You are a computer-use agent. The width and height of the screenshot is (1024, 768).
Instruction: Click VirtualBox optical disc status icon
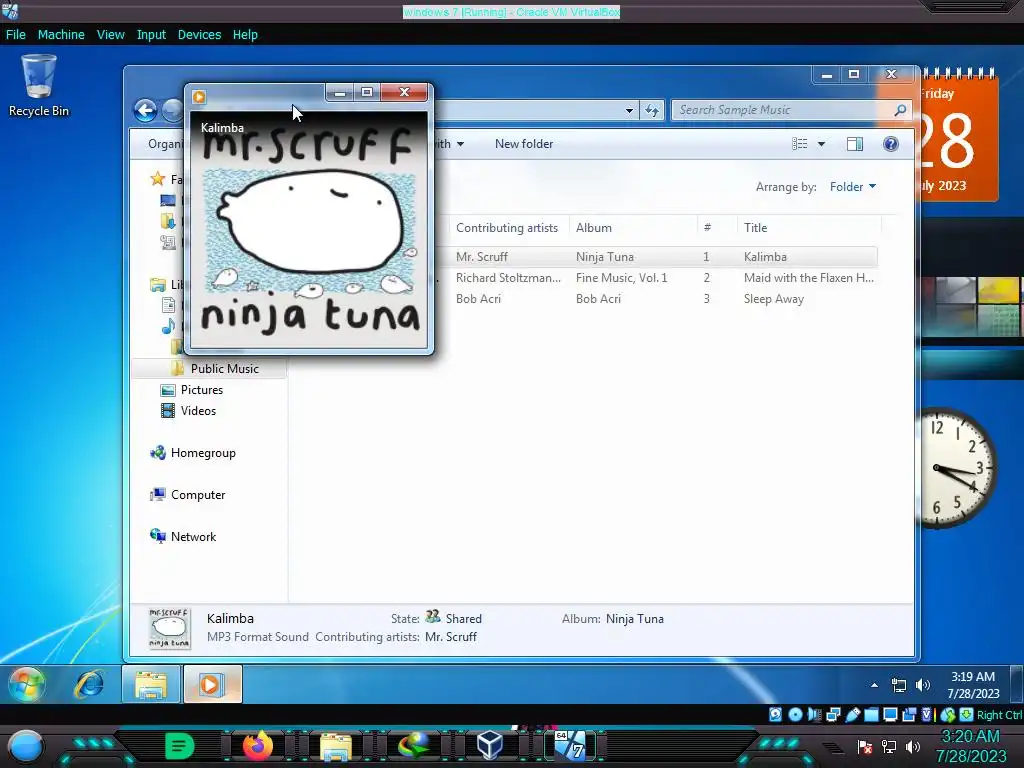(x=795, y=714)
